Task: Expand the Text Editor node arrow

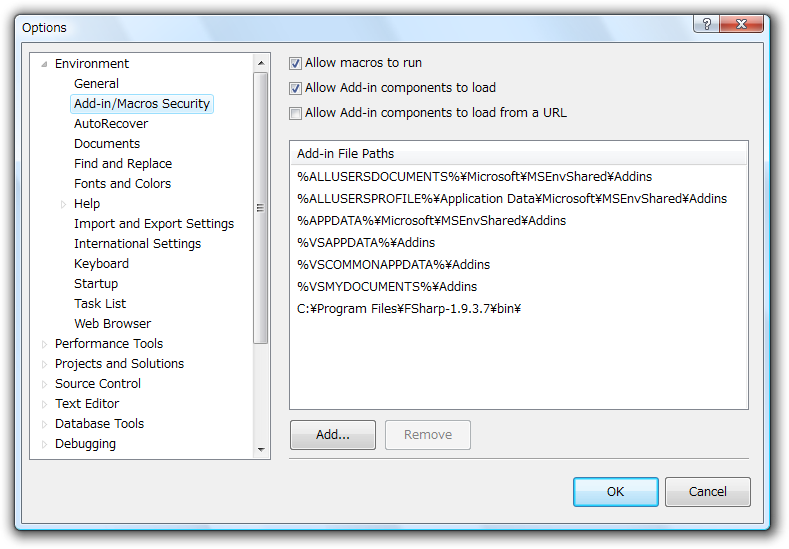Action: click(44, 404)
